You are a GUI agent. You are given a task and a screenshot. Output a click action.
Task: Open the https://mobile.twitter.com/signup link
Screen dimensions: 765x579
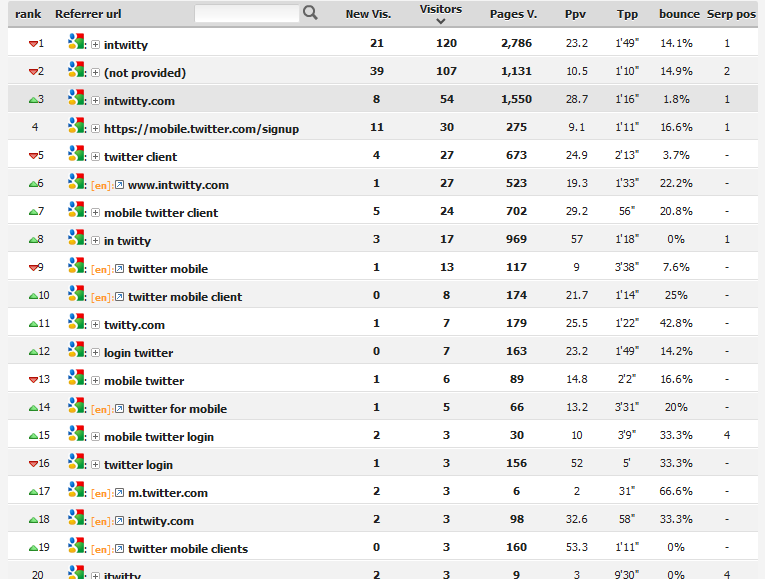[201, 129]
